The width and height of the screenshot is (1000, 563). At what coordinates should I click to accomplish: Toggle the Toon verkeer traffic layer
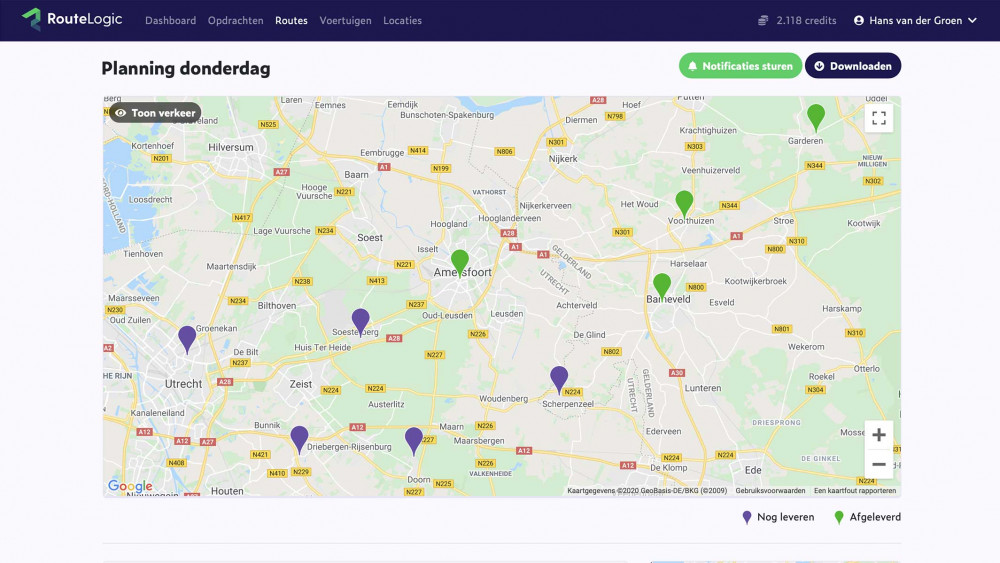(155, 113)
